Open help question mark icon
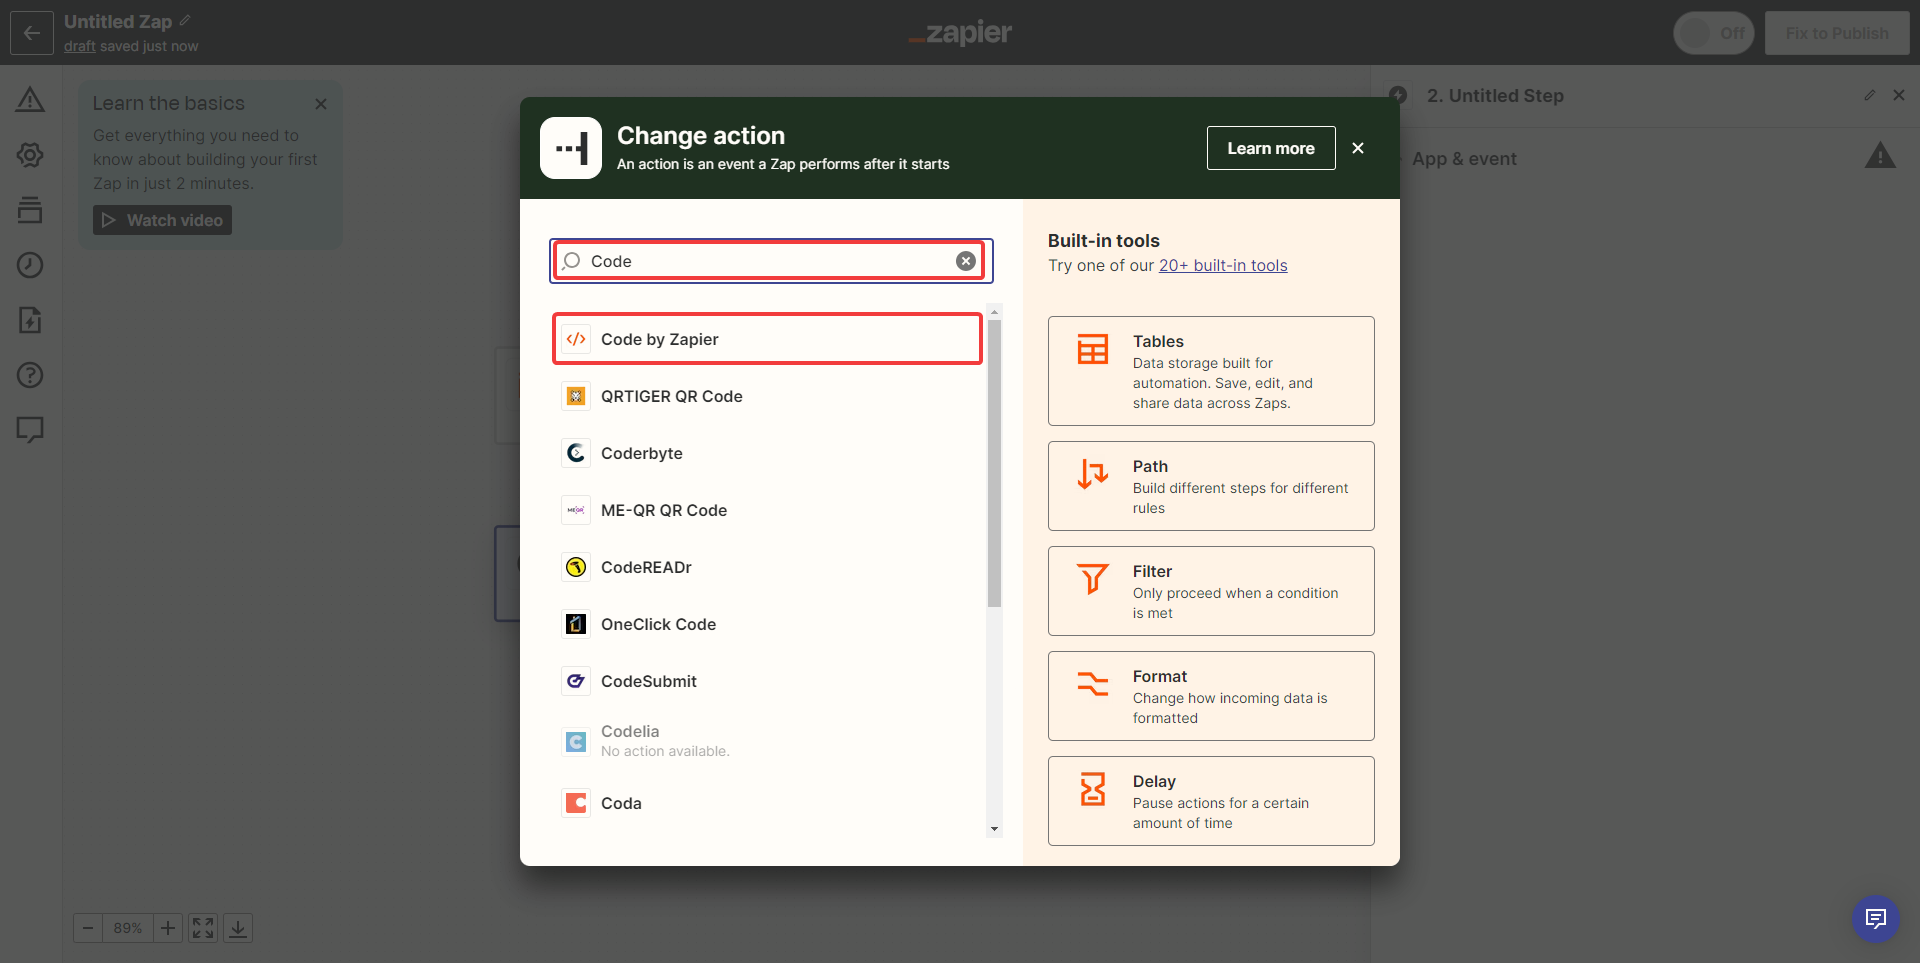This screenshot has width=1920, height=963. [30, 375]
